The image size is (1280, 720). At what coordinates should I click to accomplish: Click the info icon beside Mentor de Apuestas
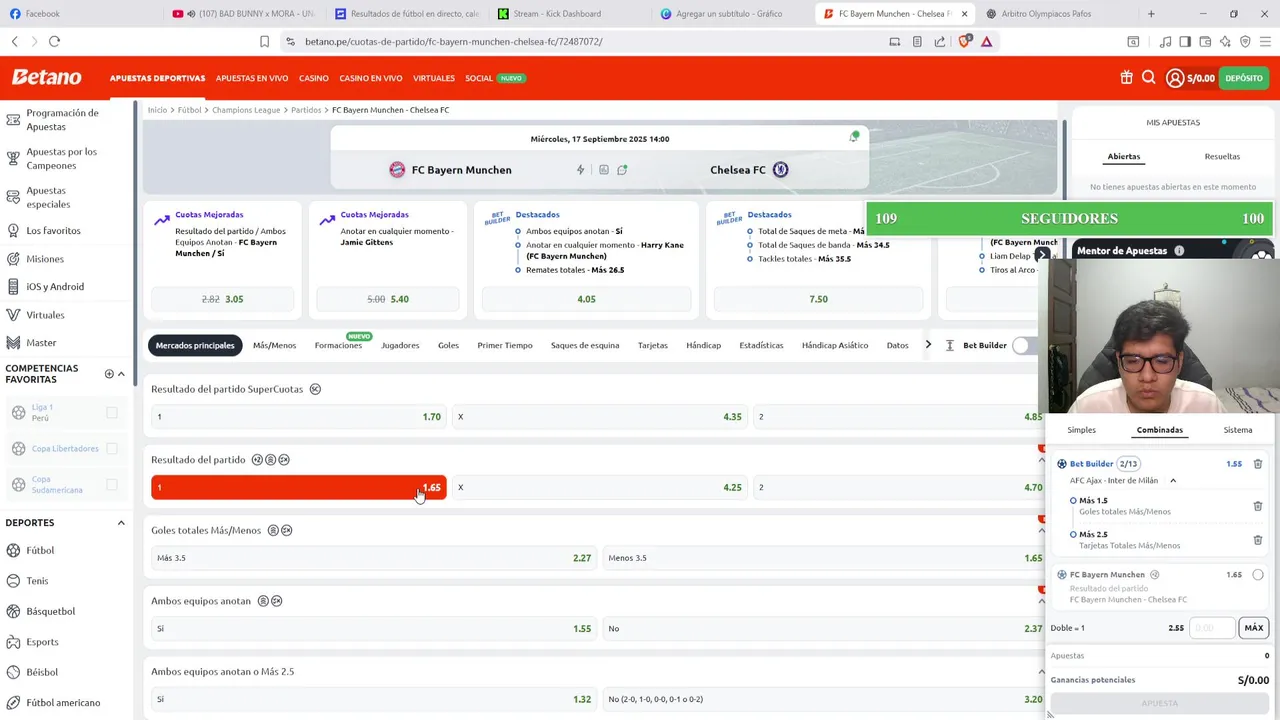coord(1179,251)
